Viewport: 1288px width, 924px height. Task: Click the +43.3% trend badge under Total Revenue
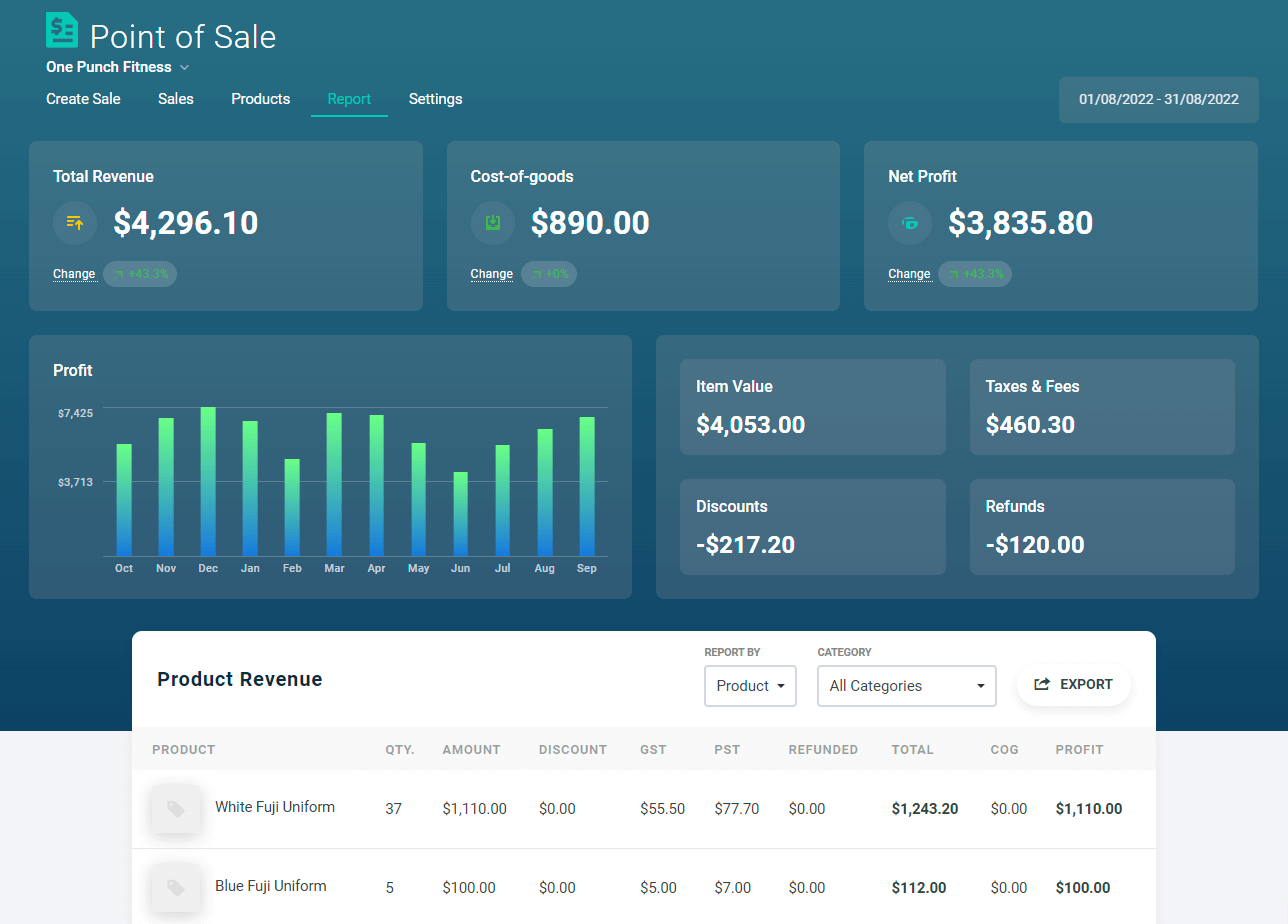(x=140, y=273)
